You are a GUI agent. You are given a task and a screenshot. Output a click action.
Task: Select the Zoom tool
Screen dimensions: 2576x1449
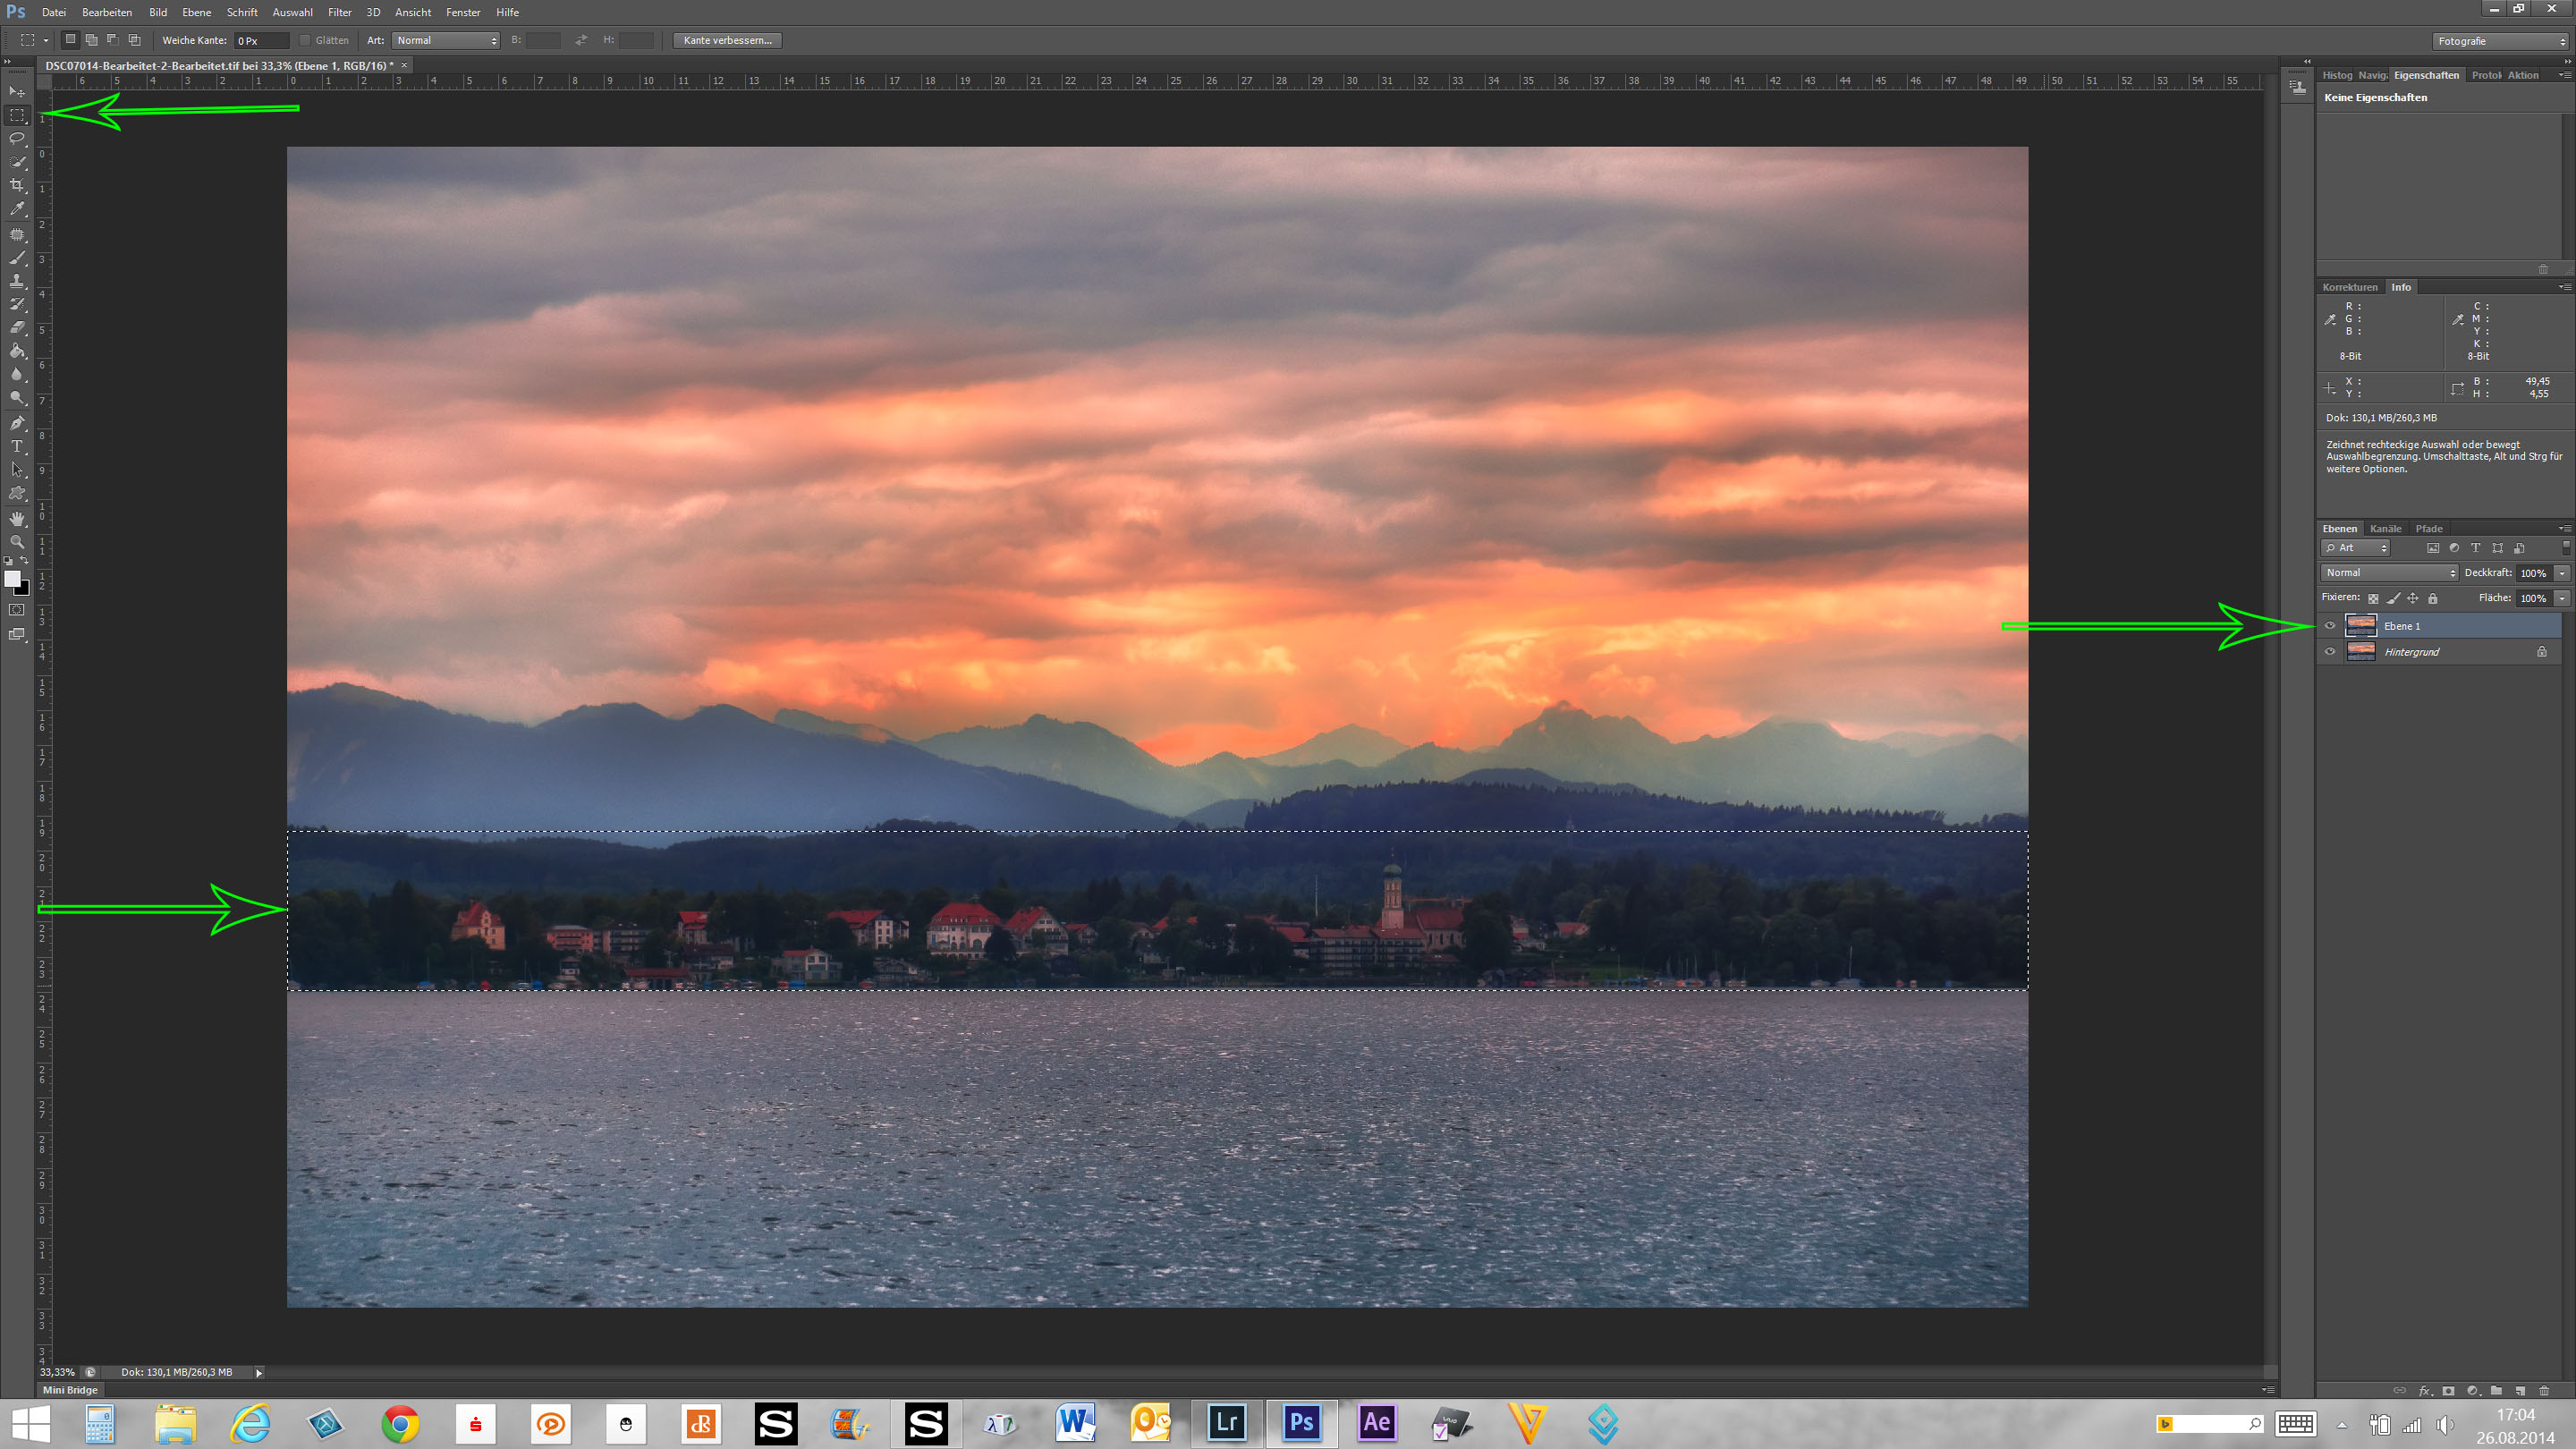(17, 541)
